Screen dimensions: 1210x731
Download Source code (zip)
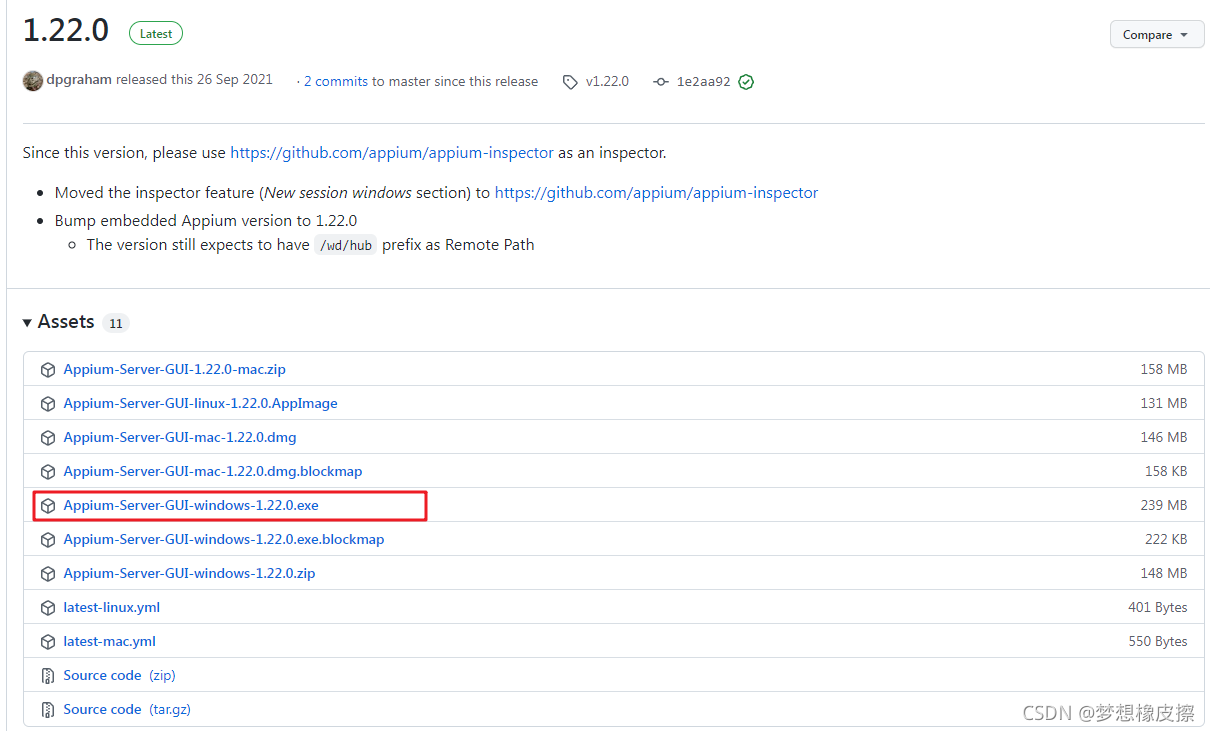pos(120,675)
